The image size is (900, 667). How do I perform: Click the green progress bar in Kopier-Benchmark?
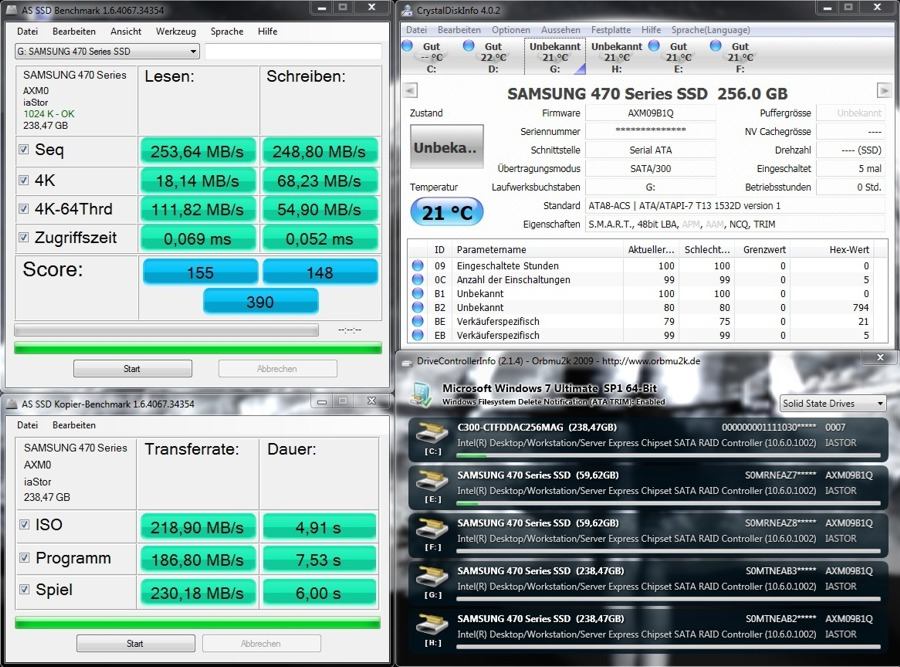click(197, 623)
